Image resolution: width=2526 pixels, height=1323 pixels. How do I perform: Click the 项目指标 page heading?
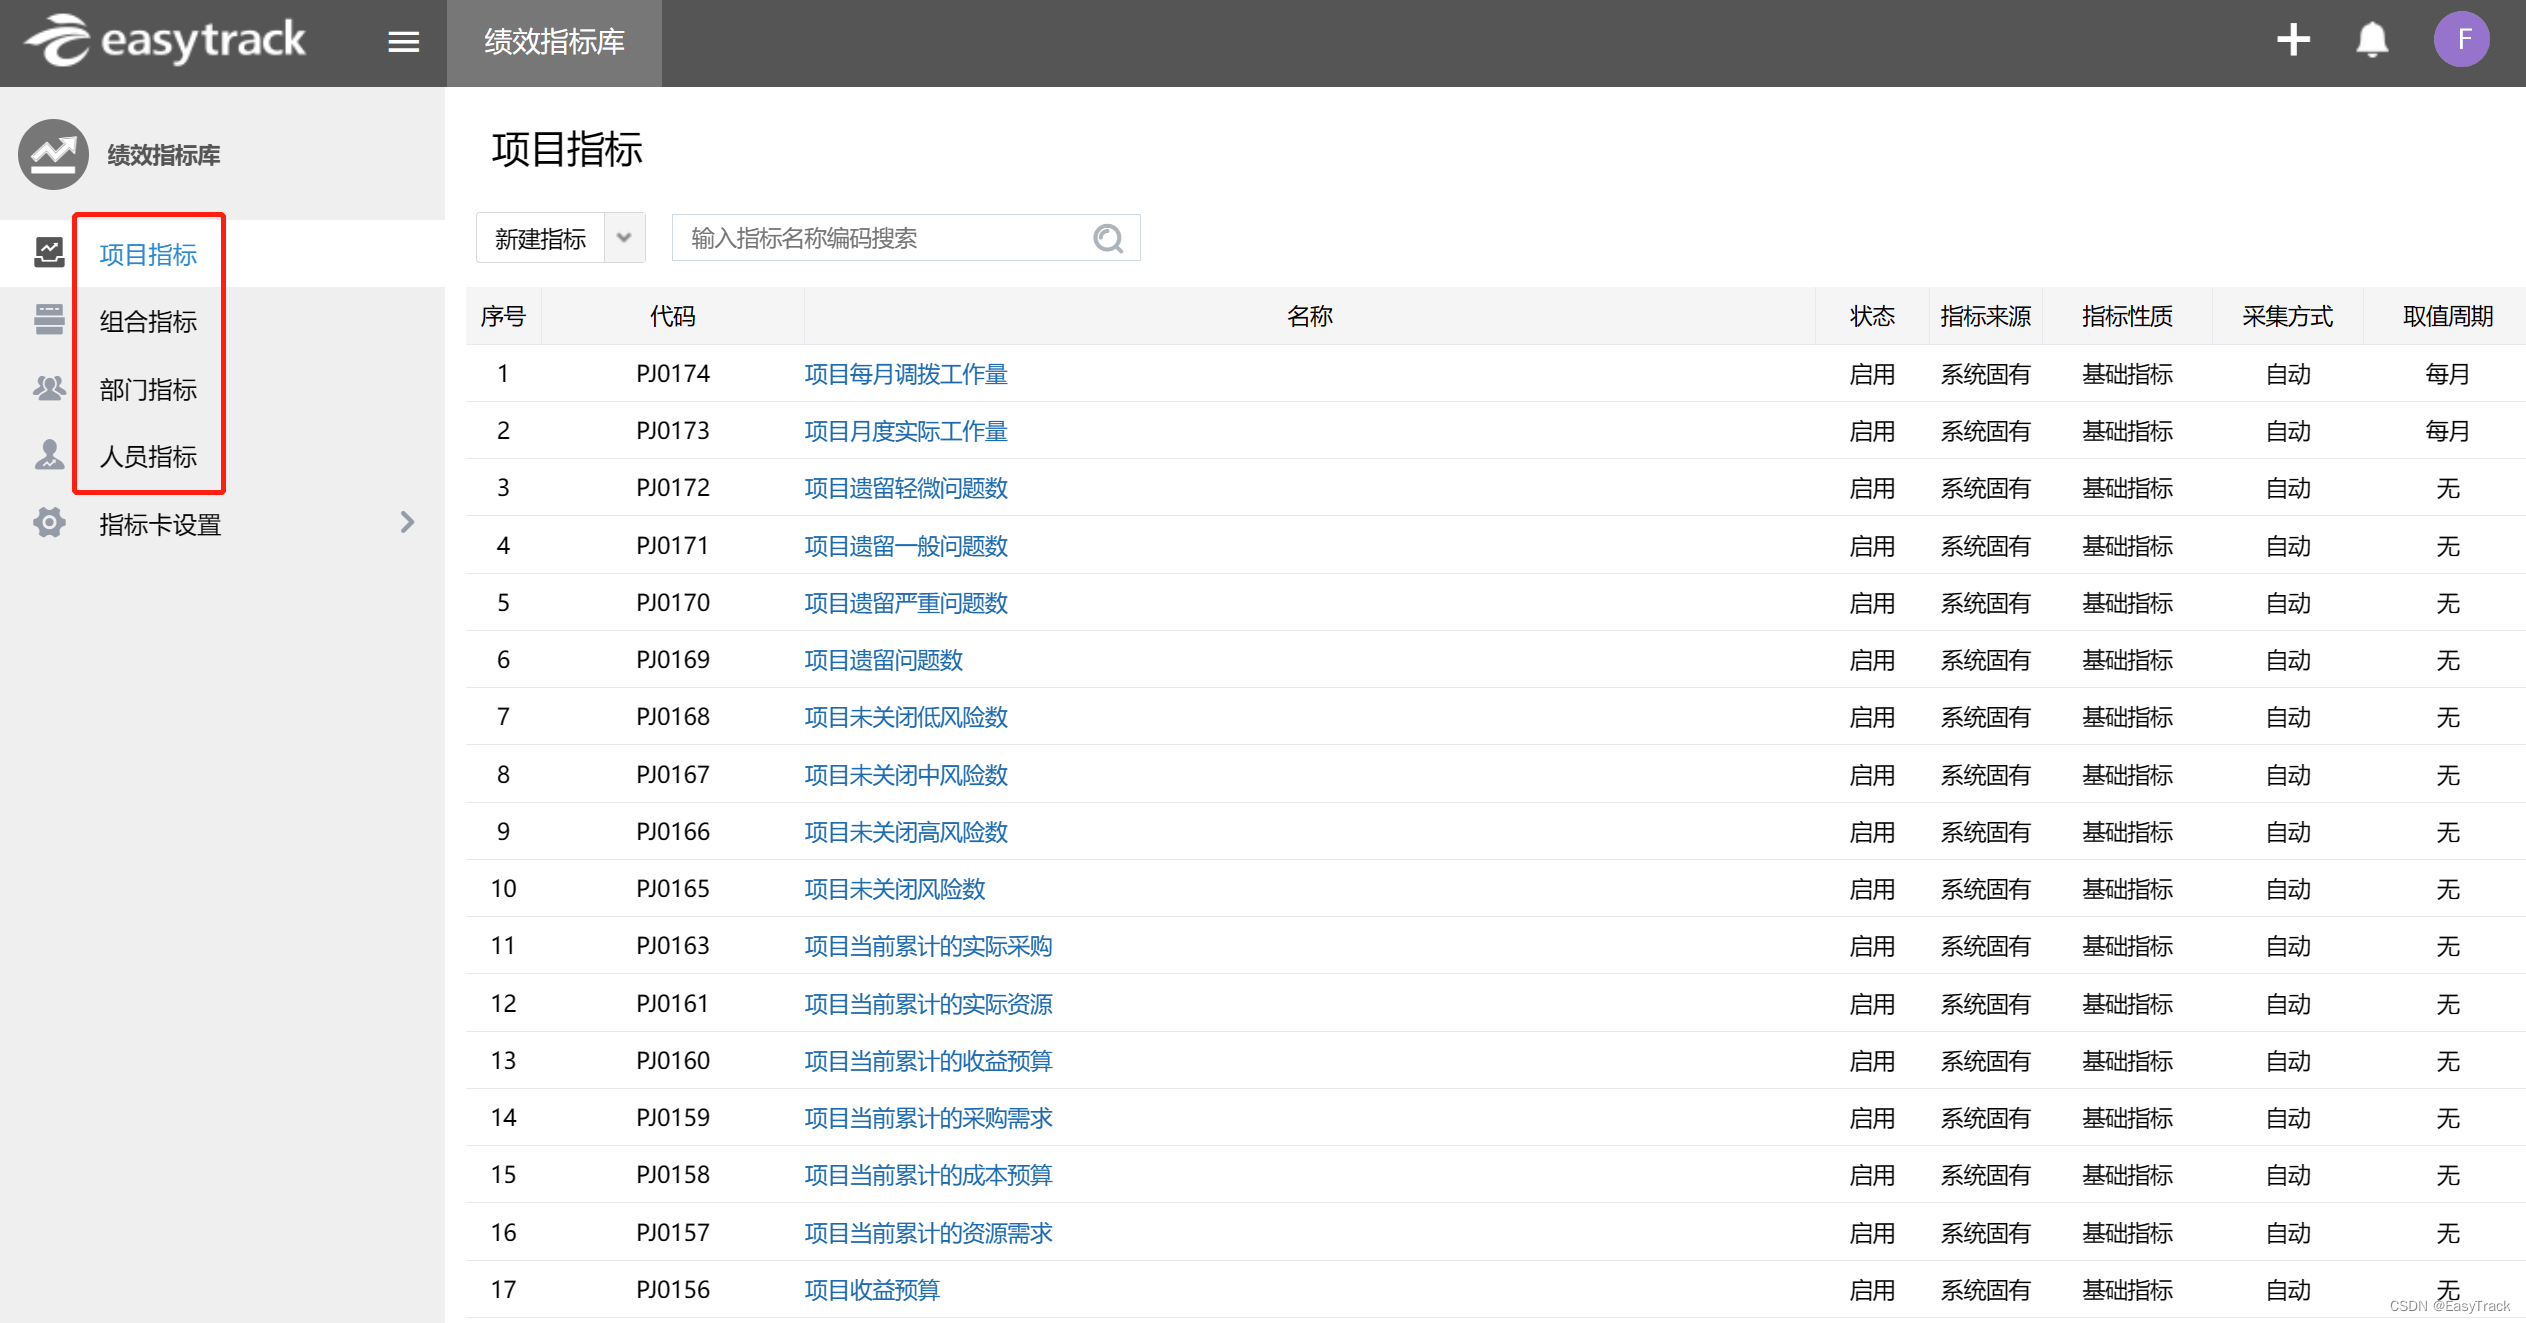567,150
